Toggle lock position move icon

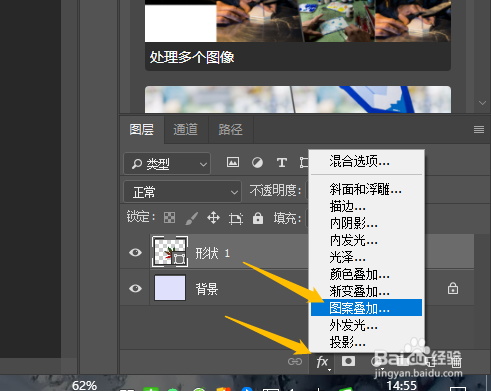click(213, 218)
